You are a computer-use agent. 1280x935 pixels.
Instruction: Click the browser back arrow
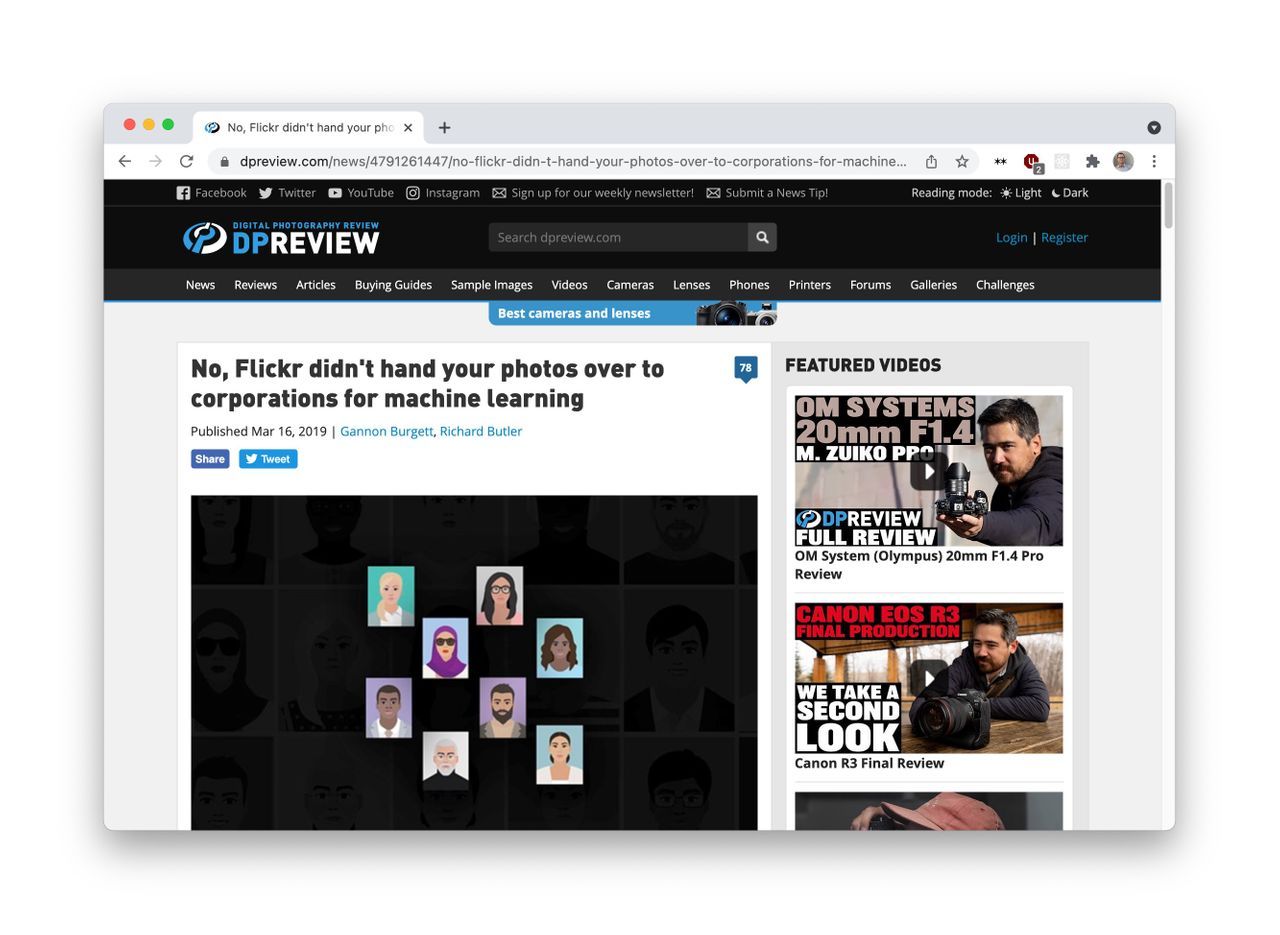124,161
